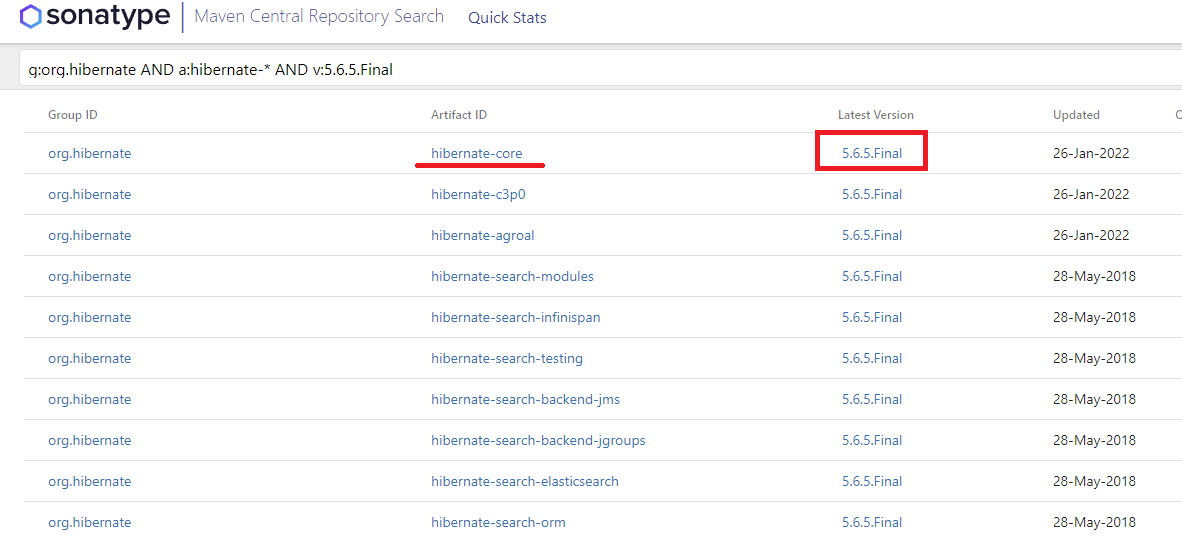The height and width of the screenshot is (546, 1182).
Task: Open the hibernate-core artifact link
Action: click(476, 153)
